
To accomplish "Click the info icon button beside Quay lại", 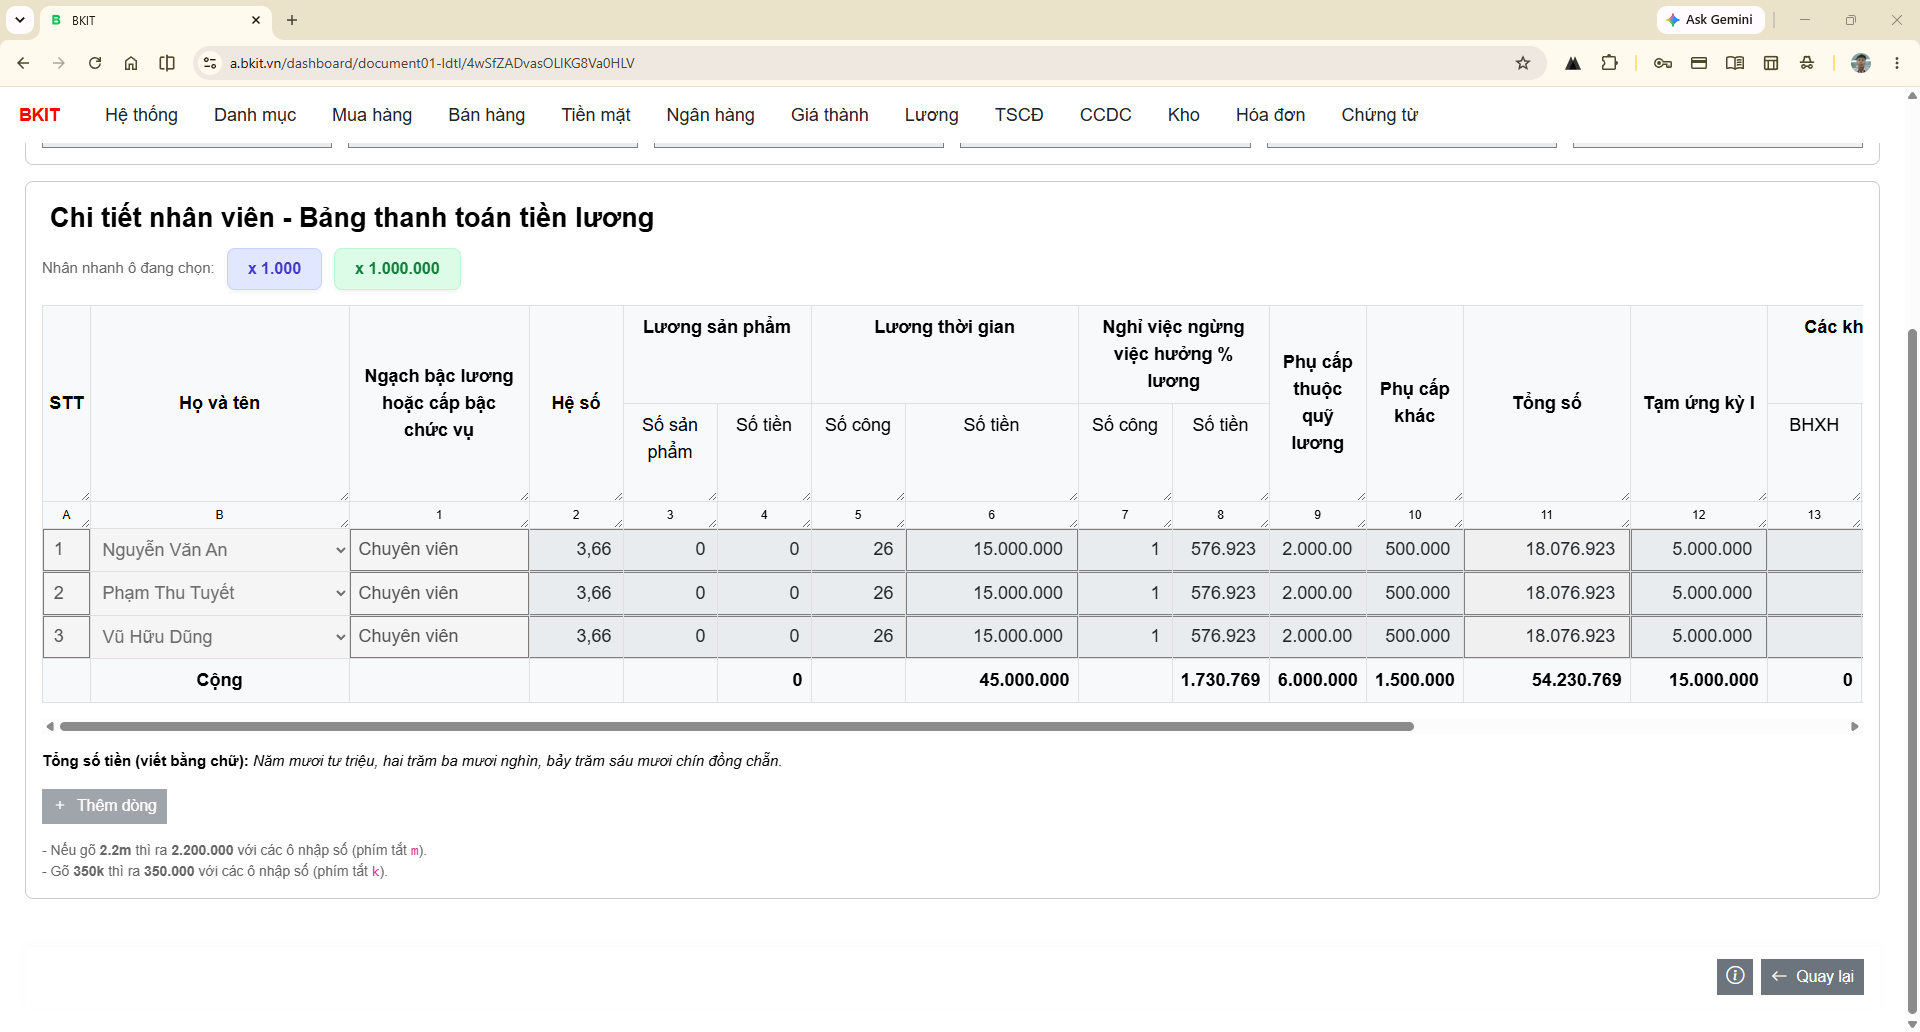I will (x=1735, y=976).
